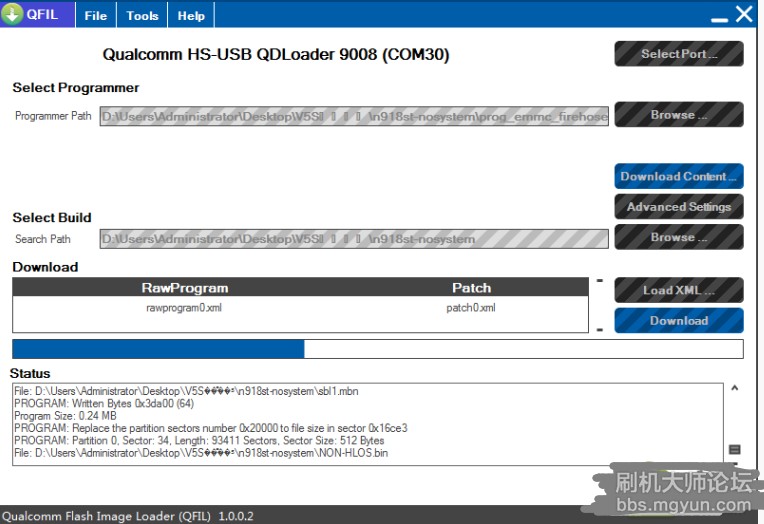Close the QFIL window
764x524 pixels.
pyautogui.click(x=744, y=14)
